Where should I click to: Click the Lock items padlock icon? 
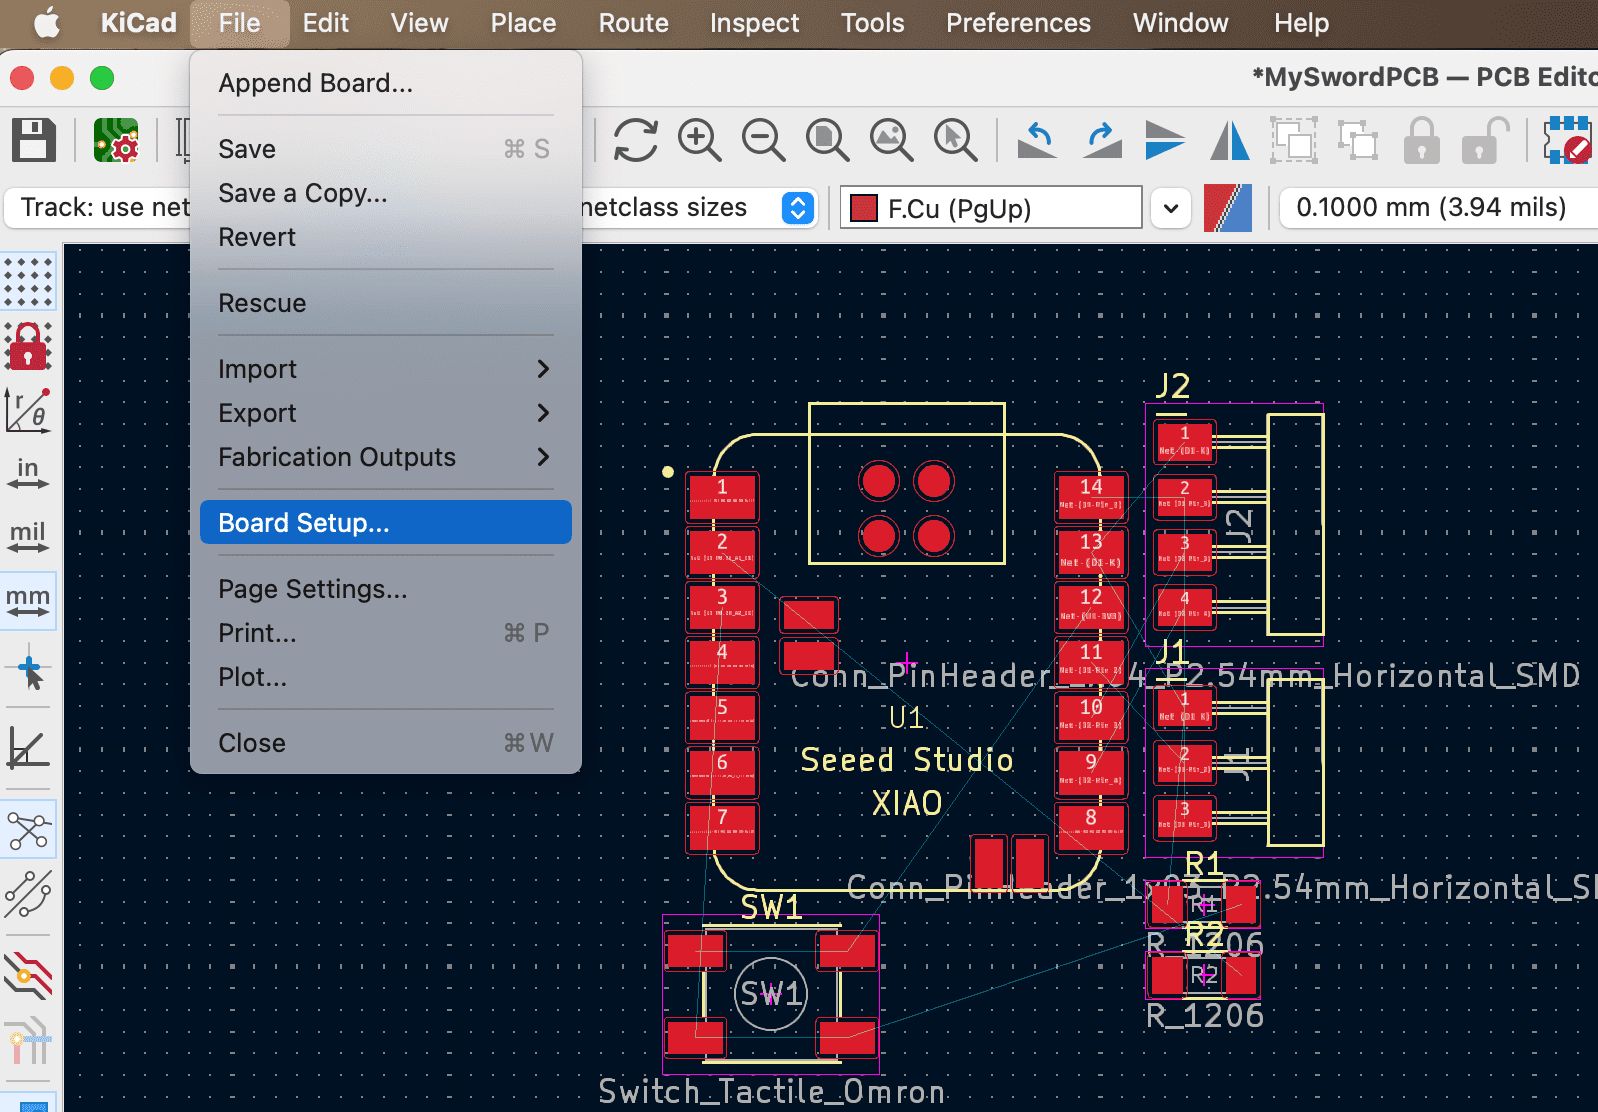click(1422, 140)
